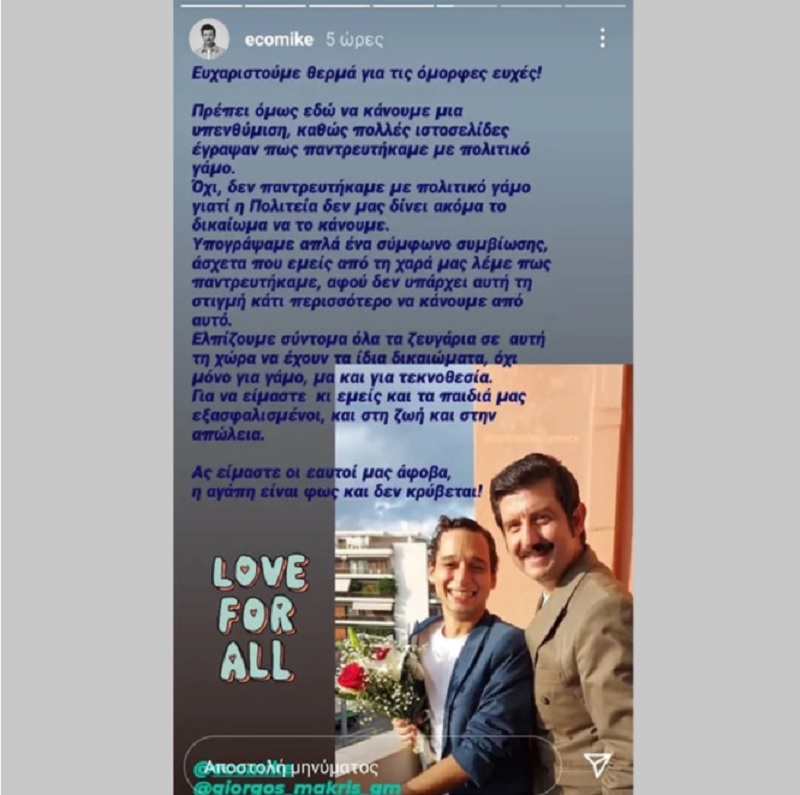
Task: Open the three-dot story options menu
Action: (603, 38)
